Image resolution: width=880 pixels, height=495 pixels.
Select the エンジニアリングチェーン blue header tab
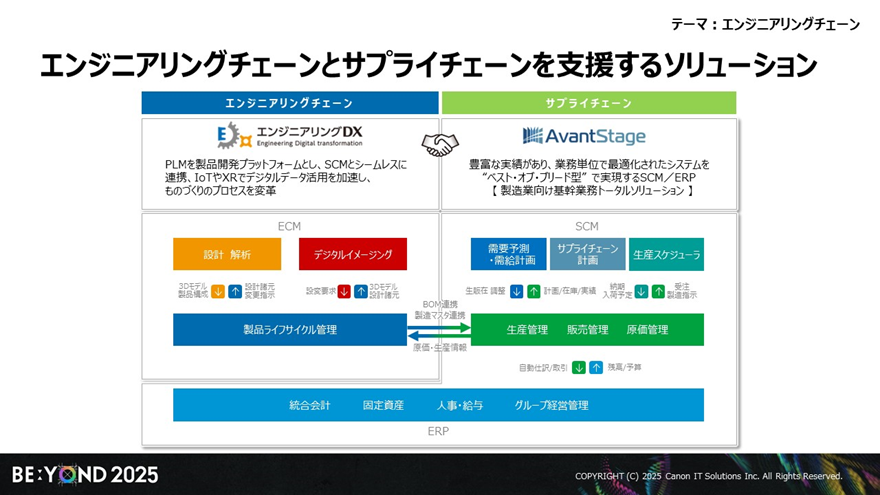[289, 103]
